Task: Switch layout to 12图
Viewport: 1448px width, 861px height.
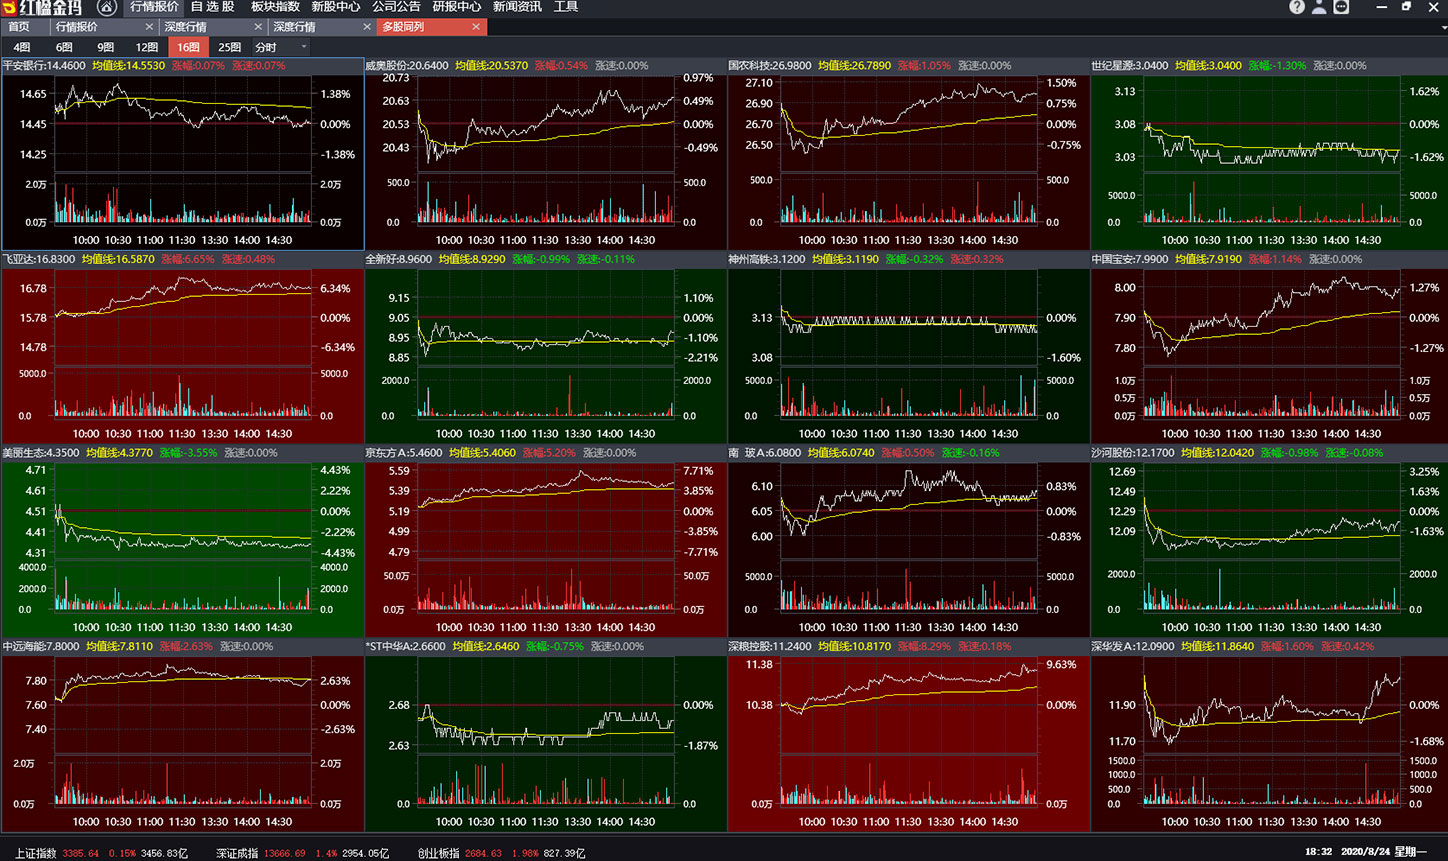Action: tap(147, 47)
